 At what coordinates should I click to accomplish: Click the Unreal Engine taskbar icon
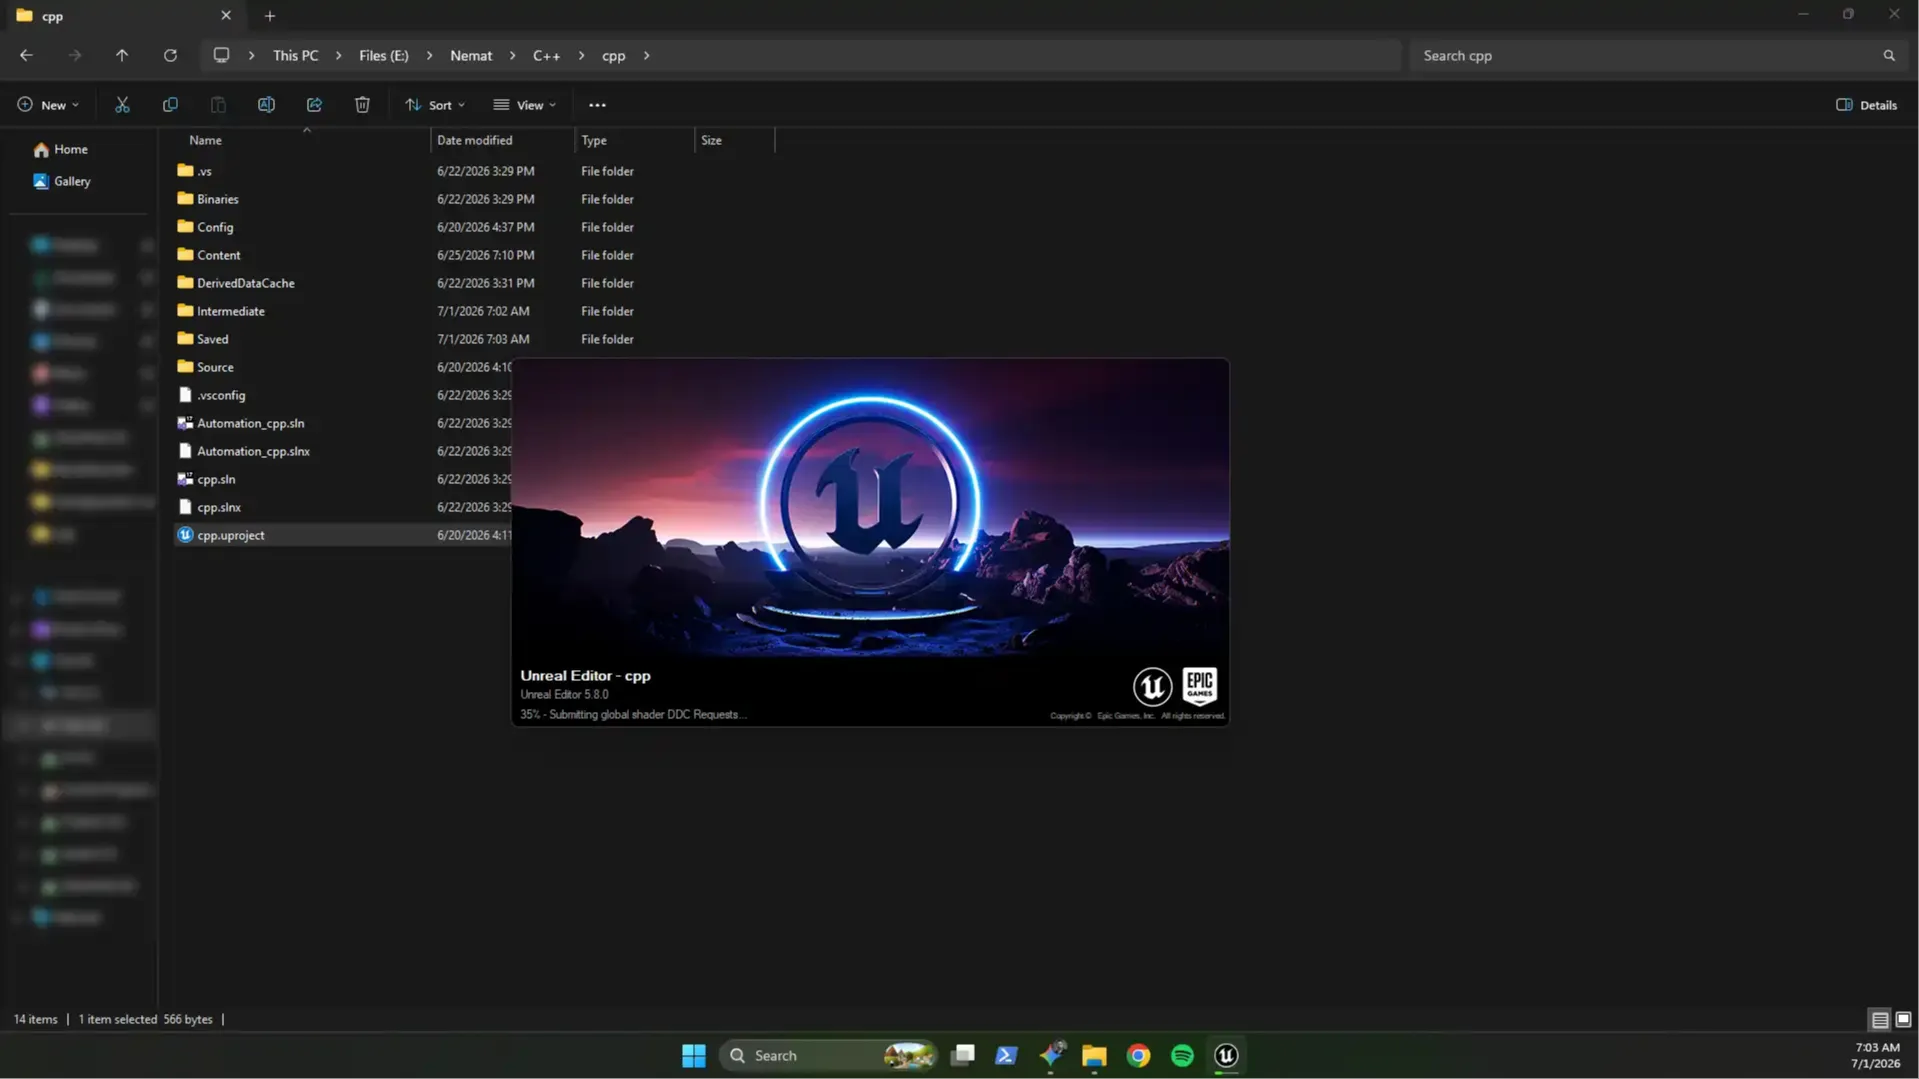click(1226, 1056)
